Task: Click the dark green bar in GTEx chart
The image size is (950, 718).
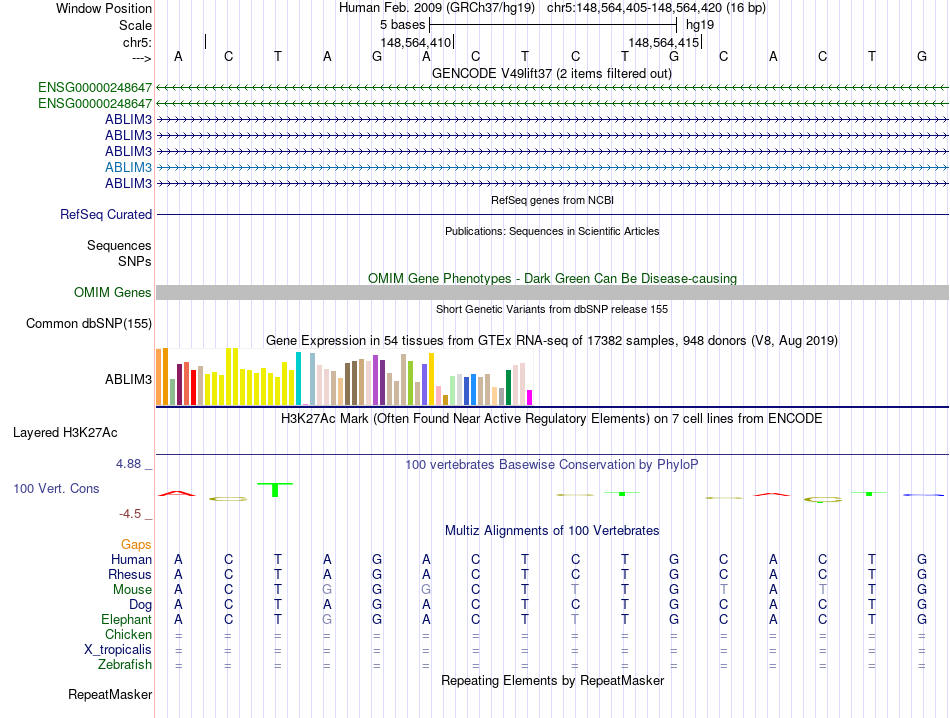Action: [508, 388]
